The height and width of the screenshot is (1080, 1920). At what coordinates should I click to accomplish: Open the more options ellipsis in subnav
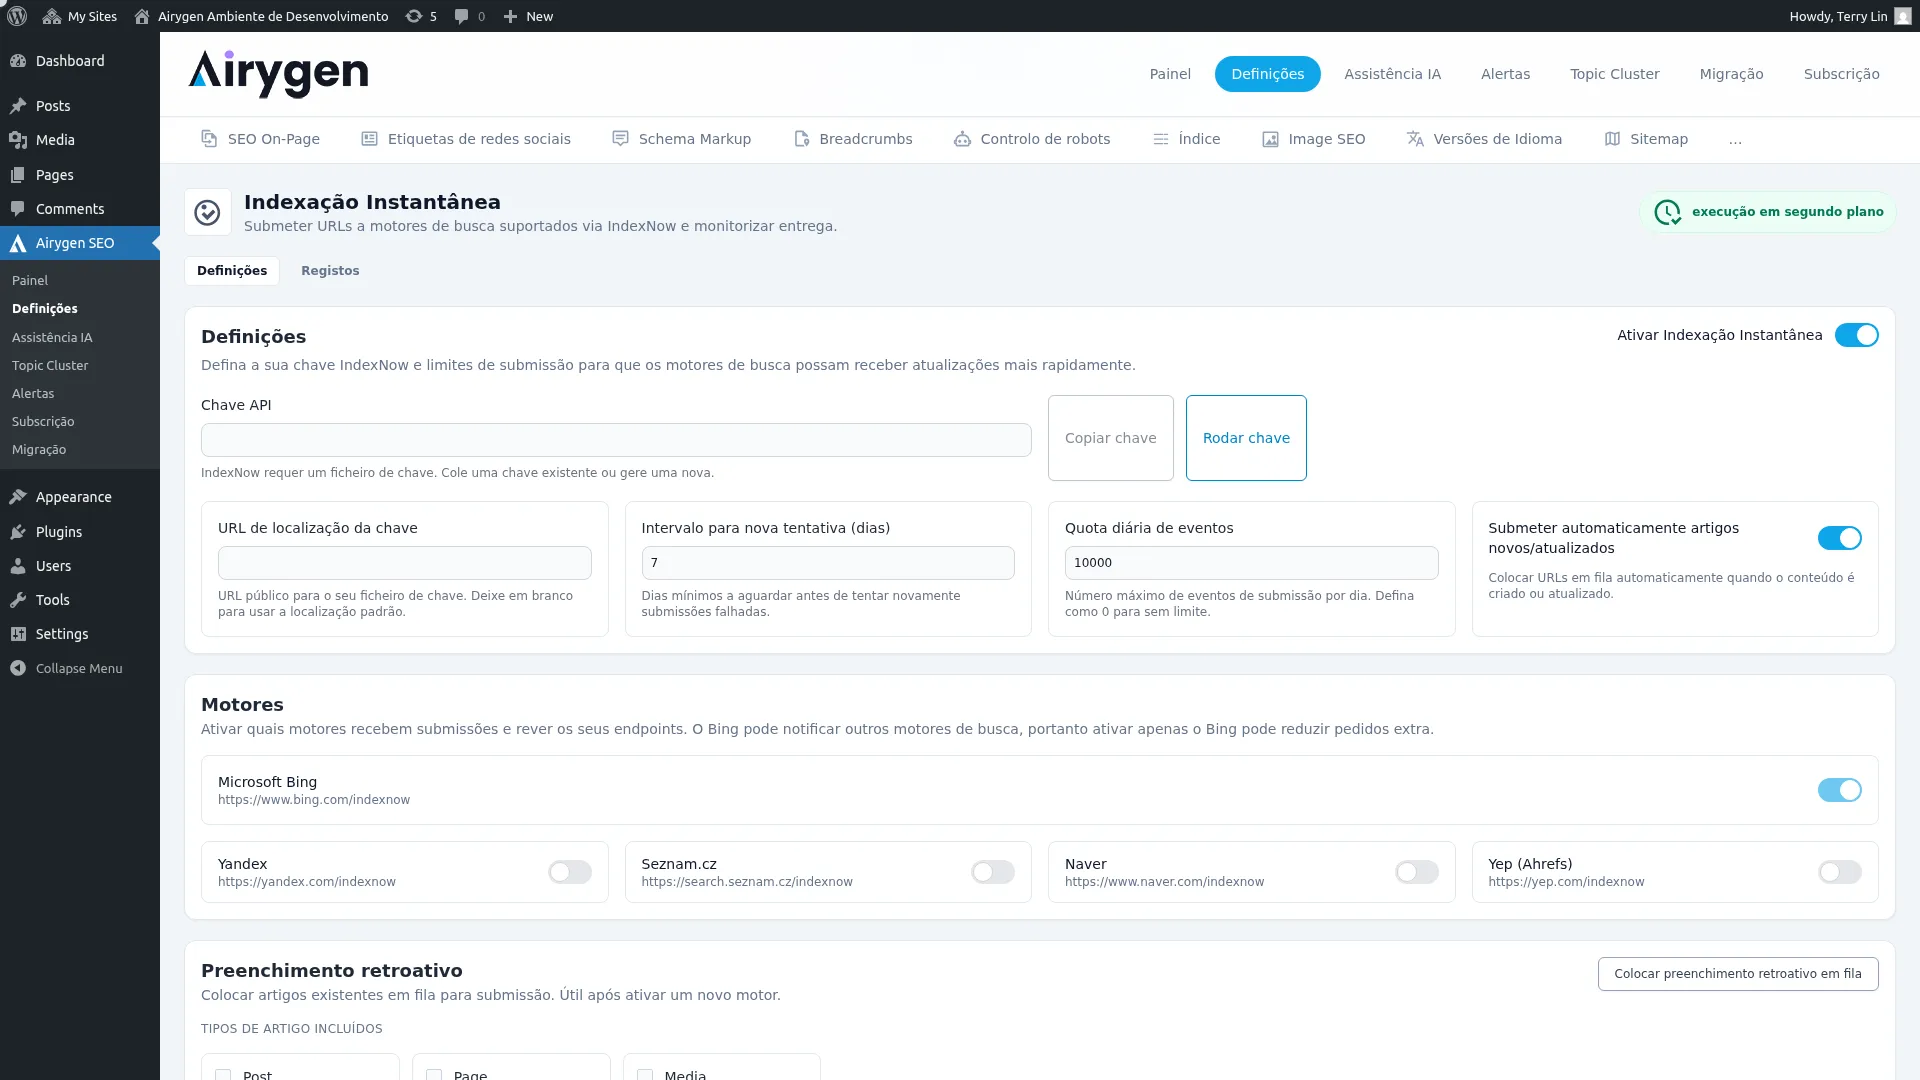tap(1735, 140)
